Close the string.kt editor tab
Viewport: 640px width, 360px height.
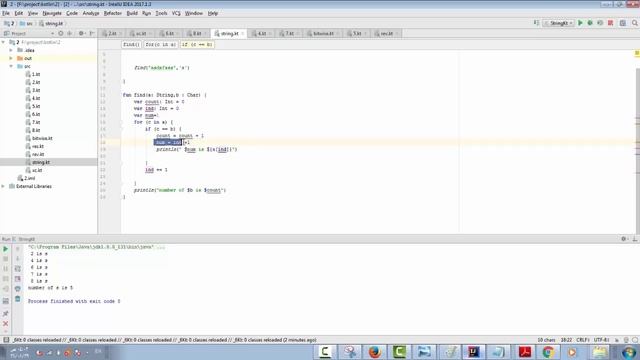(242, 33)
